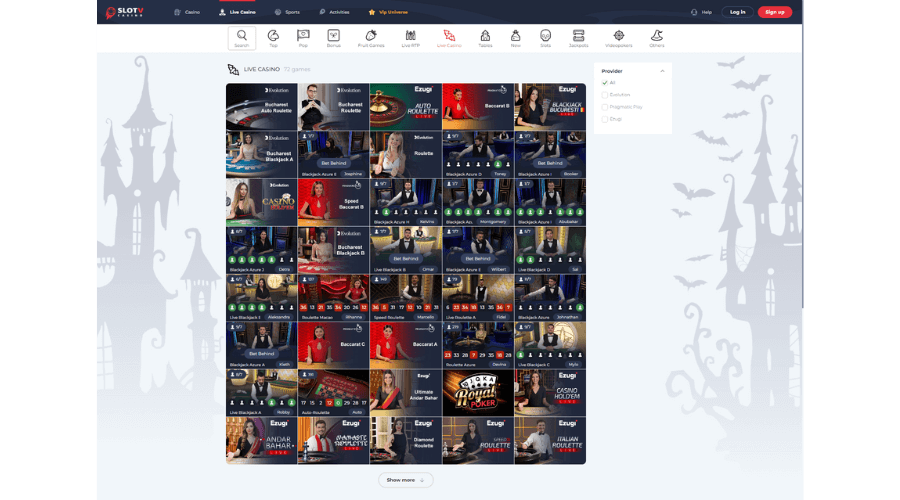Select the Live Casino category icon

click(449, 38)
